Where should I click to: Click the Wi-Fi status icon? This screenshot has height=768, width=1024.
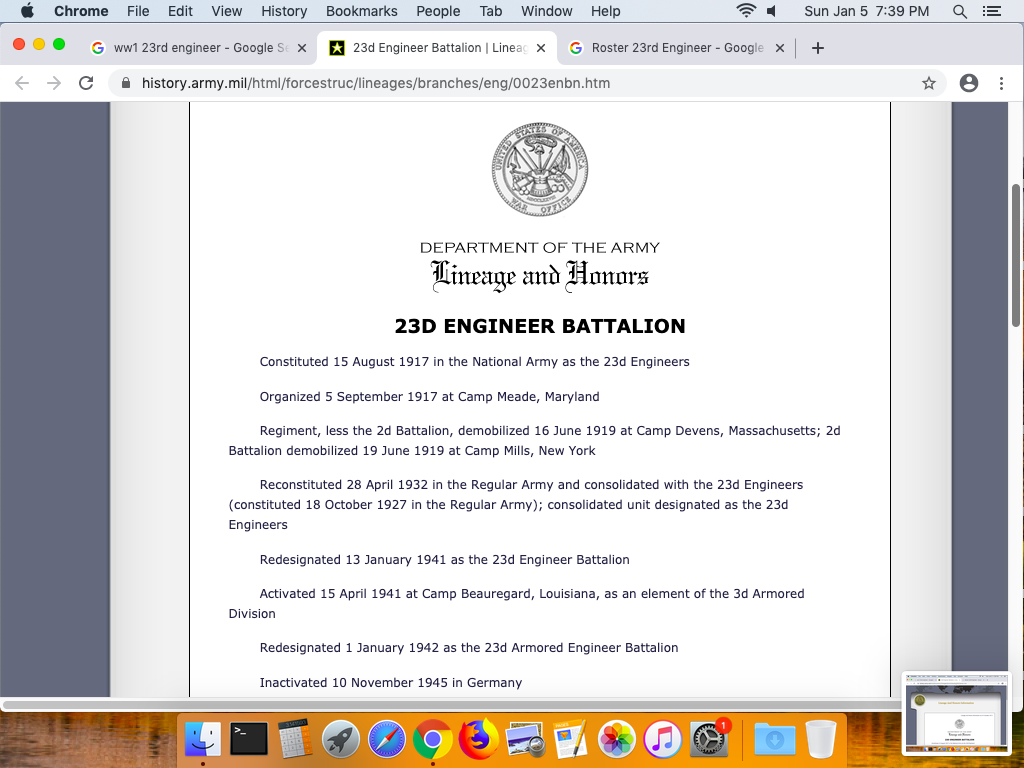click(x=745, y=11)
